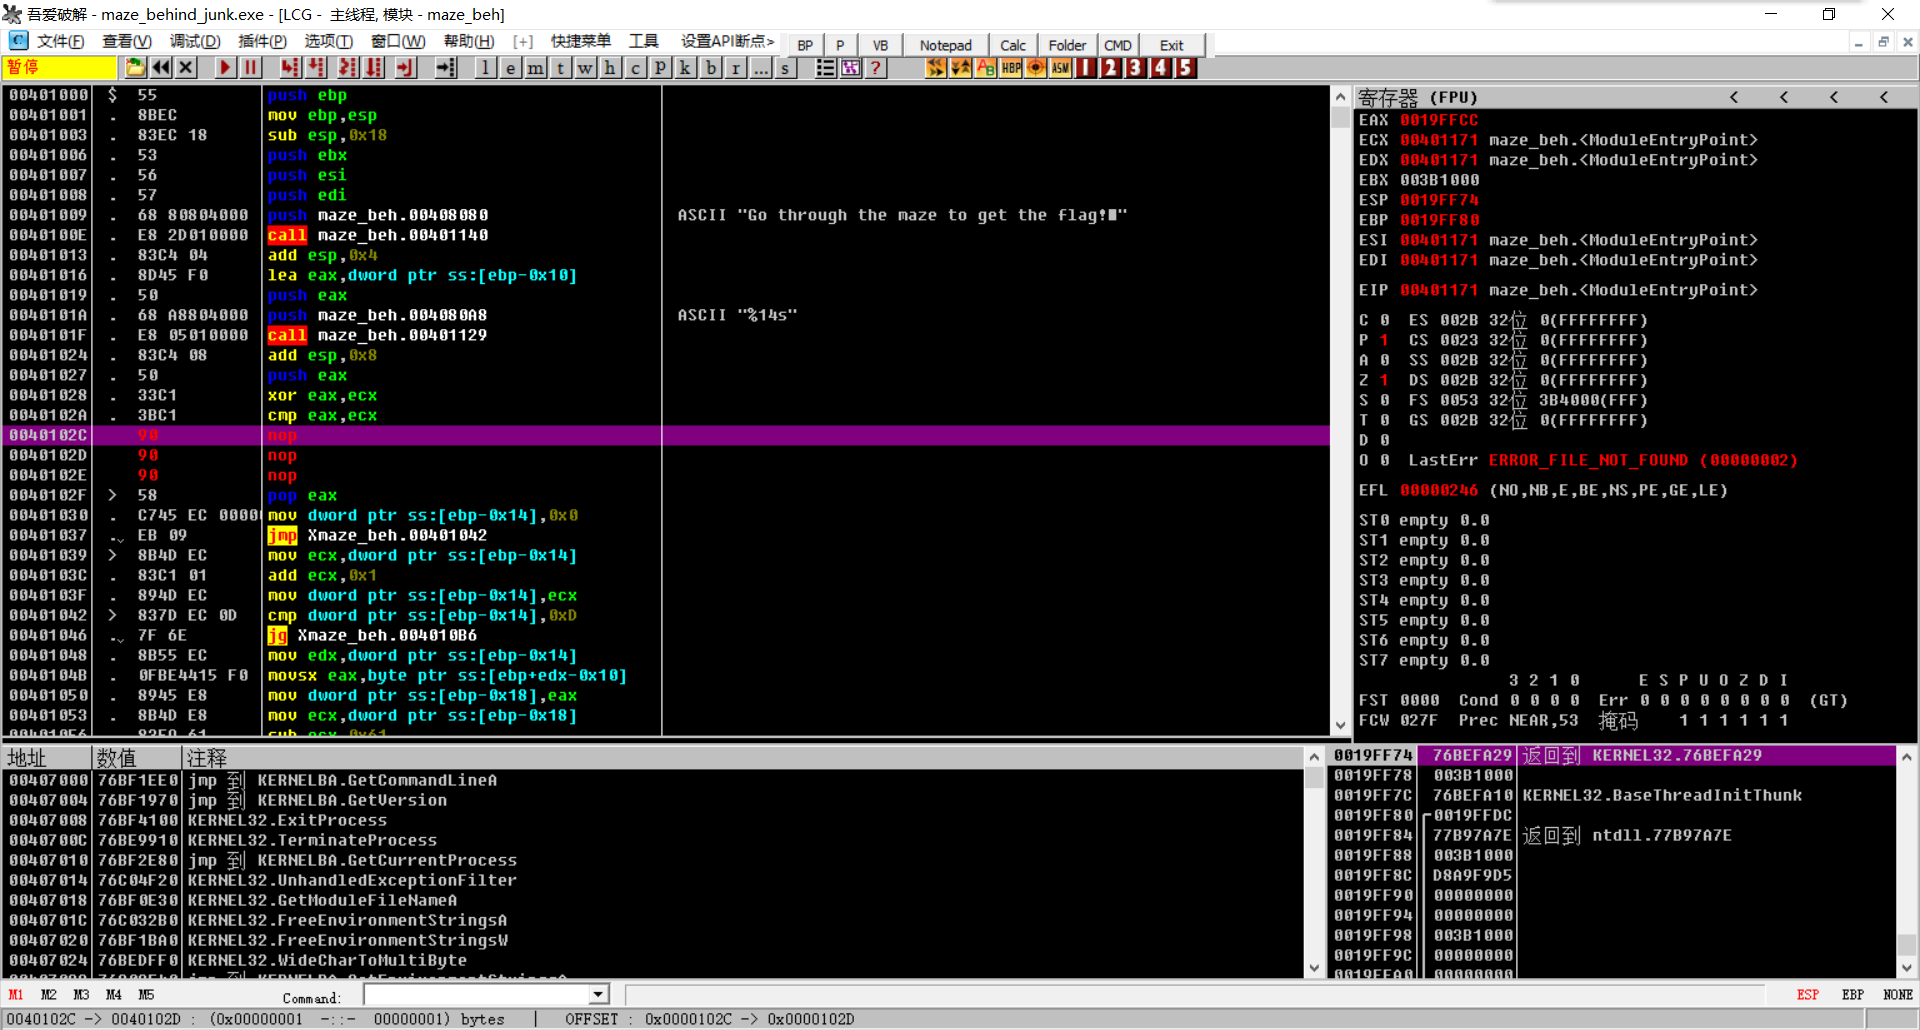Switch to the M2 memory dump tab
Screen dimensions: 1920x1030
click(x=49, y=995)
